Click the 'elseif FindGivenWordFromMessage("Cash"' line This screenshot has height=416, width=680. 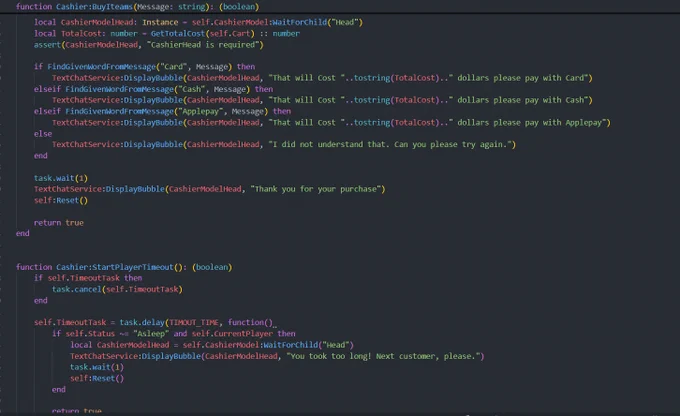[154, 89]
